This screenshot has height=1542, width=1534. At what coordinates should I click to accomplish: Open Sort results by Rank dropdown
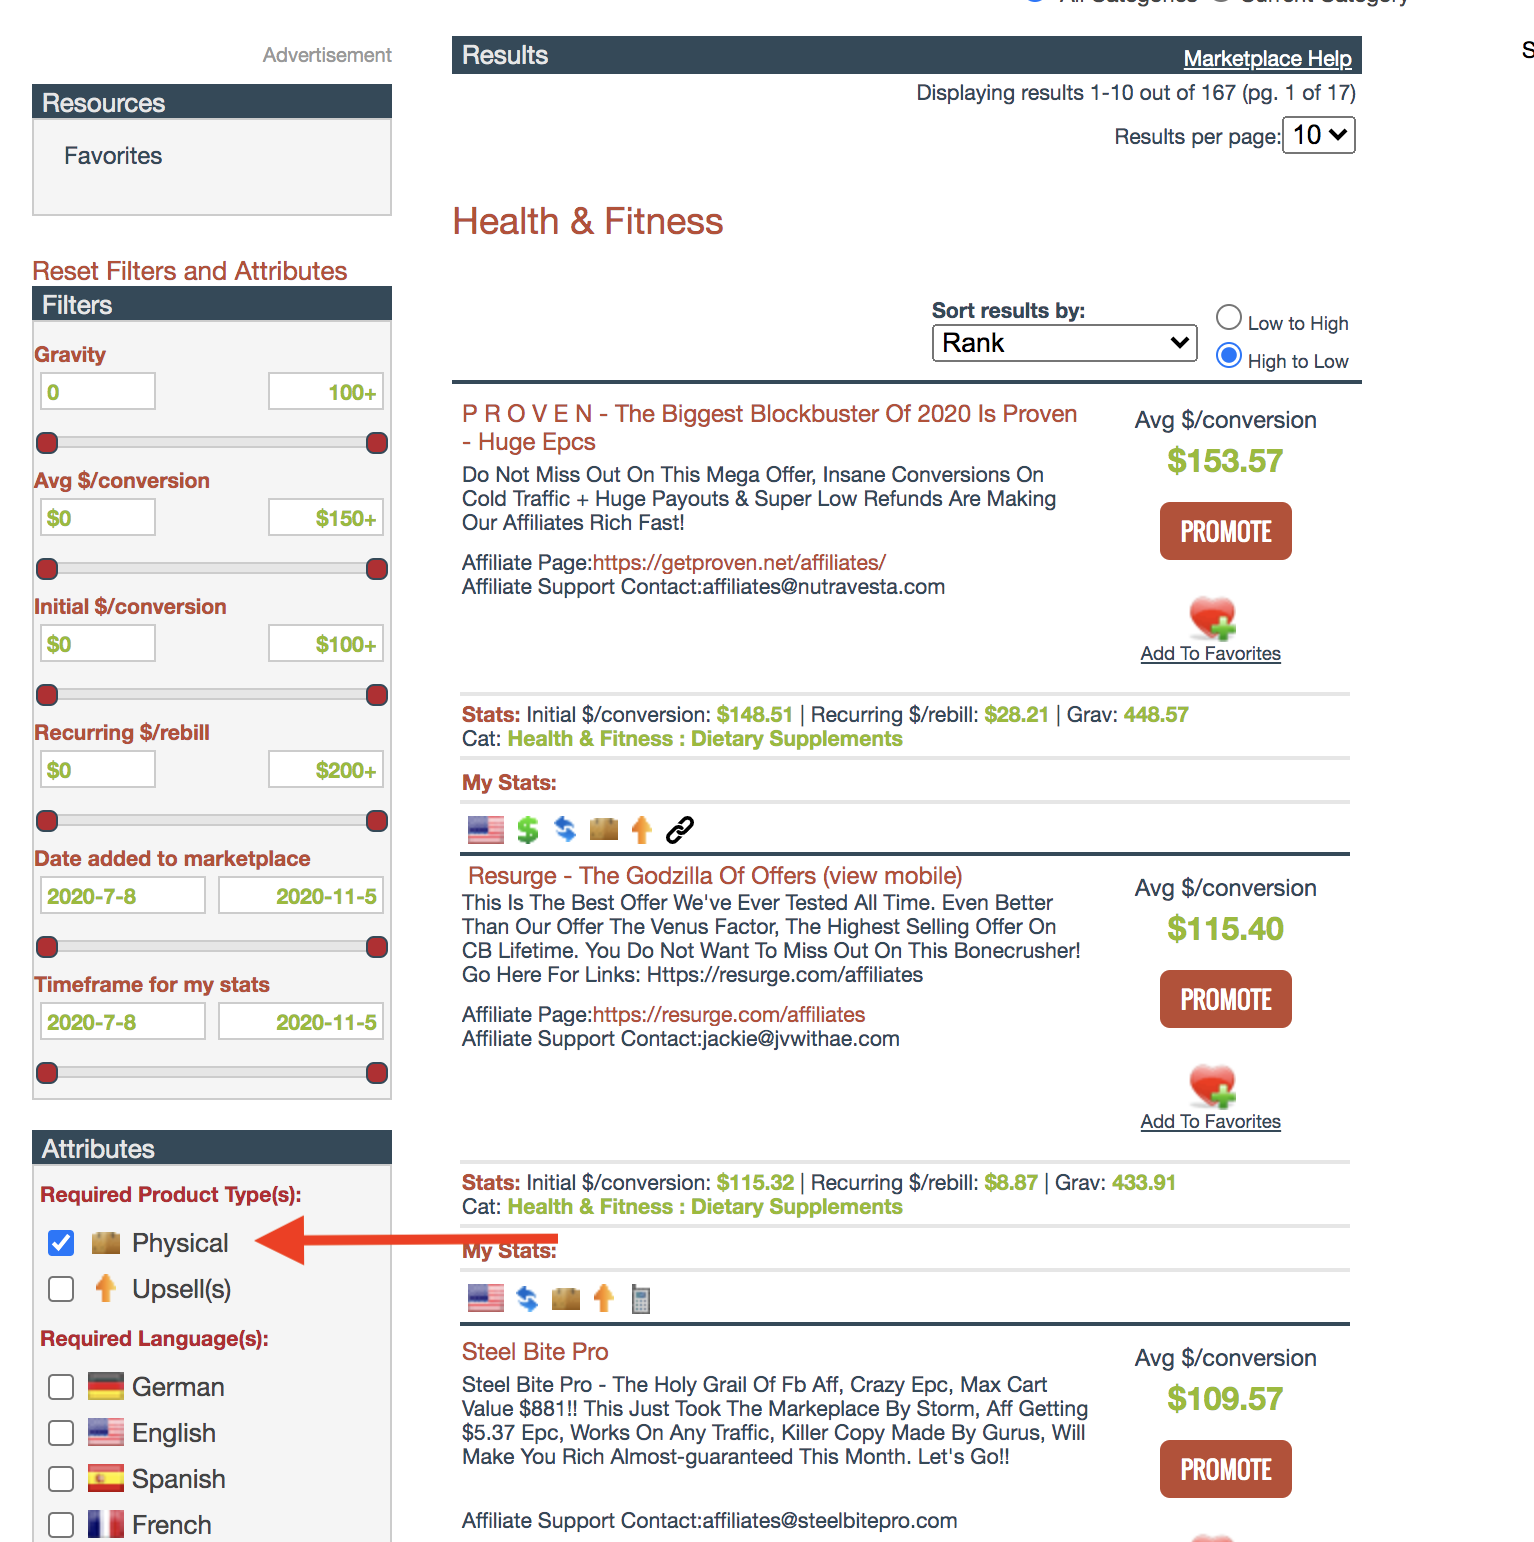1064,343
